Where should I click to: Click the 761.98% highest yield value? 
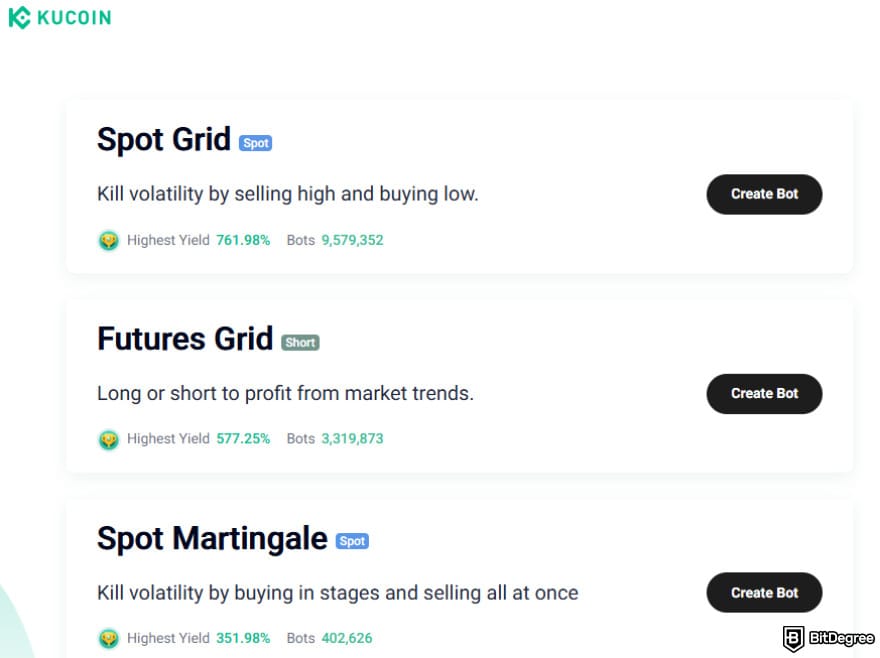coord(243,240)
